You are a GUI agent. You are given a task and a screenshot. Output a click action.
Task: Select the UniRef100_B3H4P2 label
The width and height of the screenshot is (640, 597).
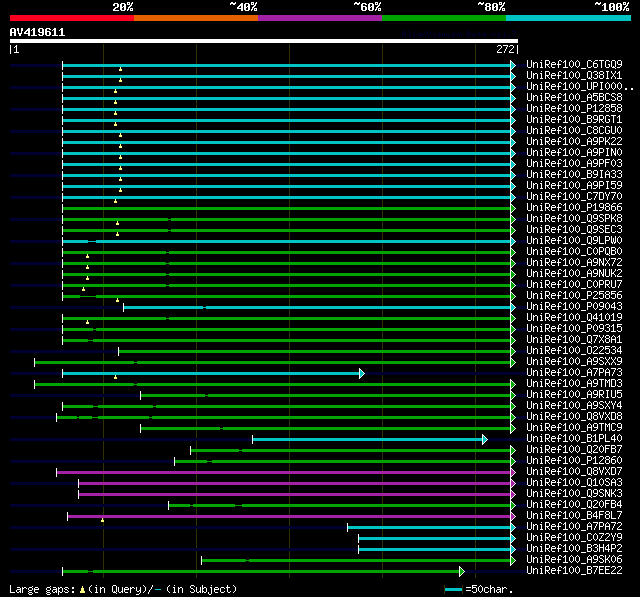[x=574, y=549]
